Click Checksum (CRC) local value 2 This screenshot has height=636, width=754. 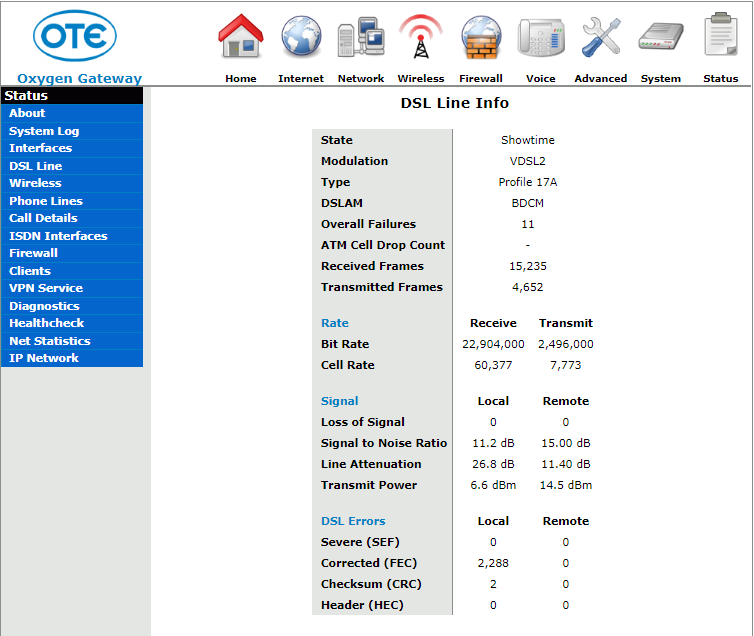pos(493,585)
